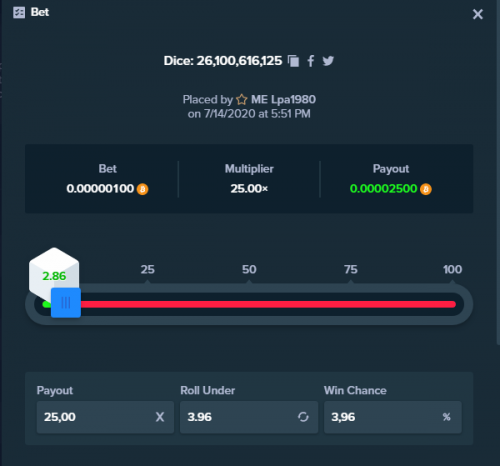The height and width of the screenshot is (466, 500).
Task: Copy the dice bet ID
Action: click(x=293, y=61)
